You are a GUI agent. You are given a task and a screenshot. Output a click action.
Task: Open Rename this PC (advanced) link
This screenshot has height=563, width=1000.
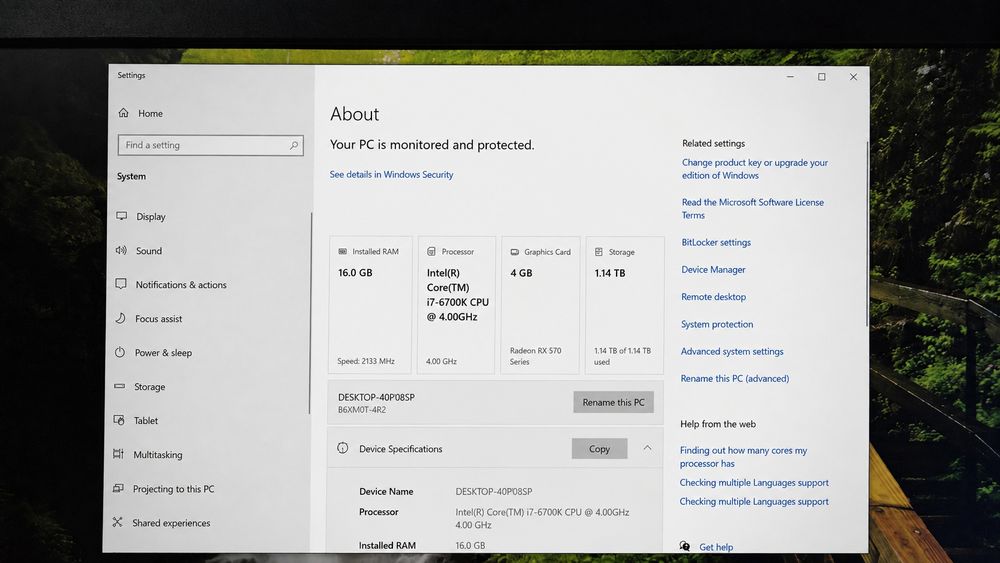[735, 378]
